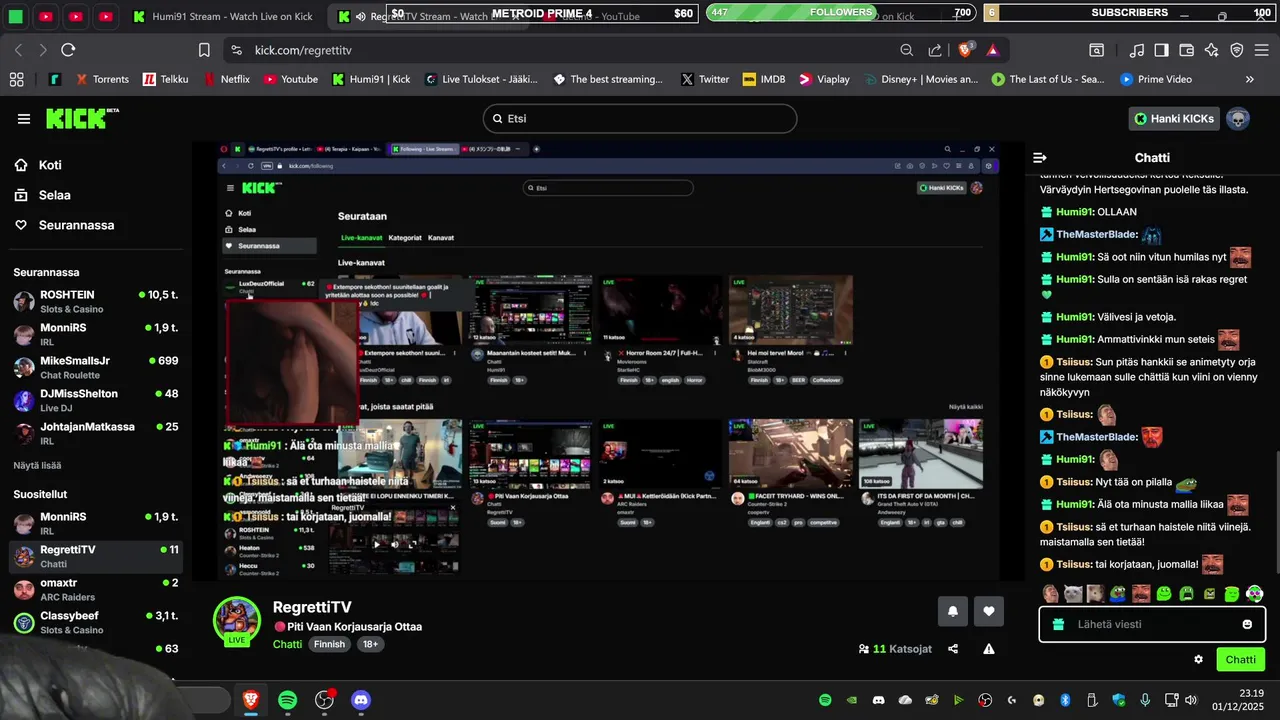
Task: Click the RegrettiTV channel avatar with LIVE badge
Action: pyautogui.click(x=237, y=620)
